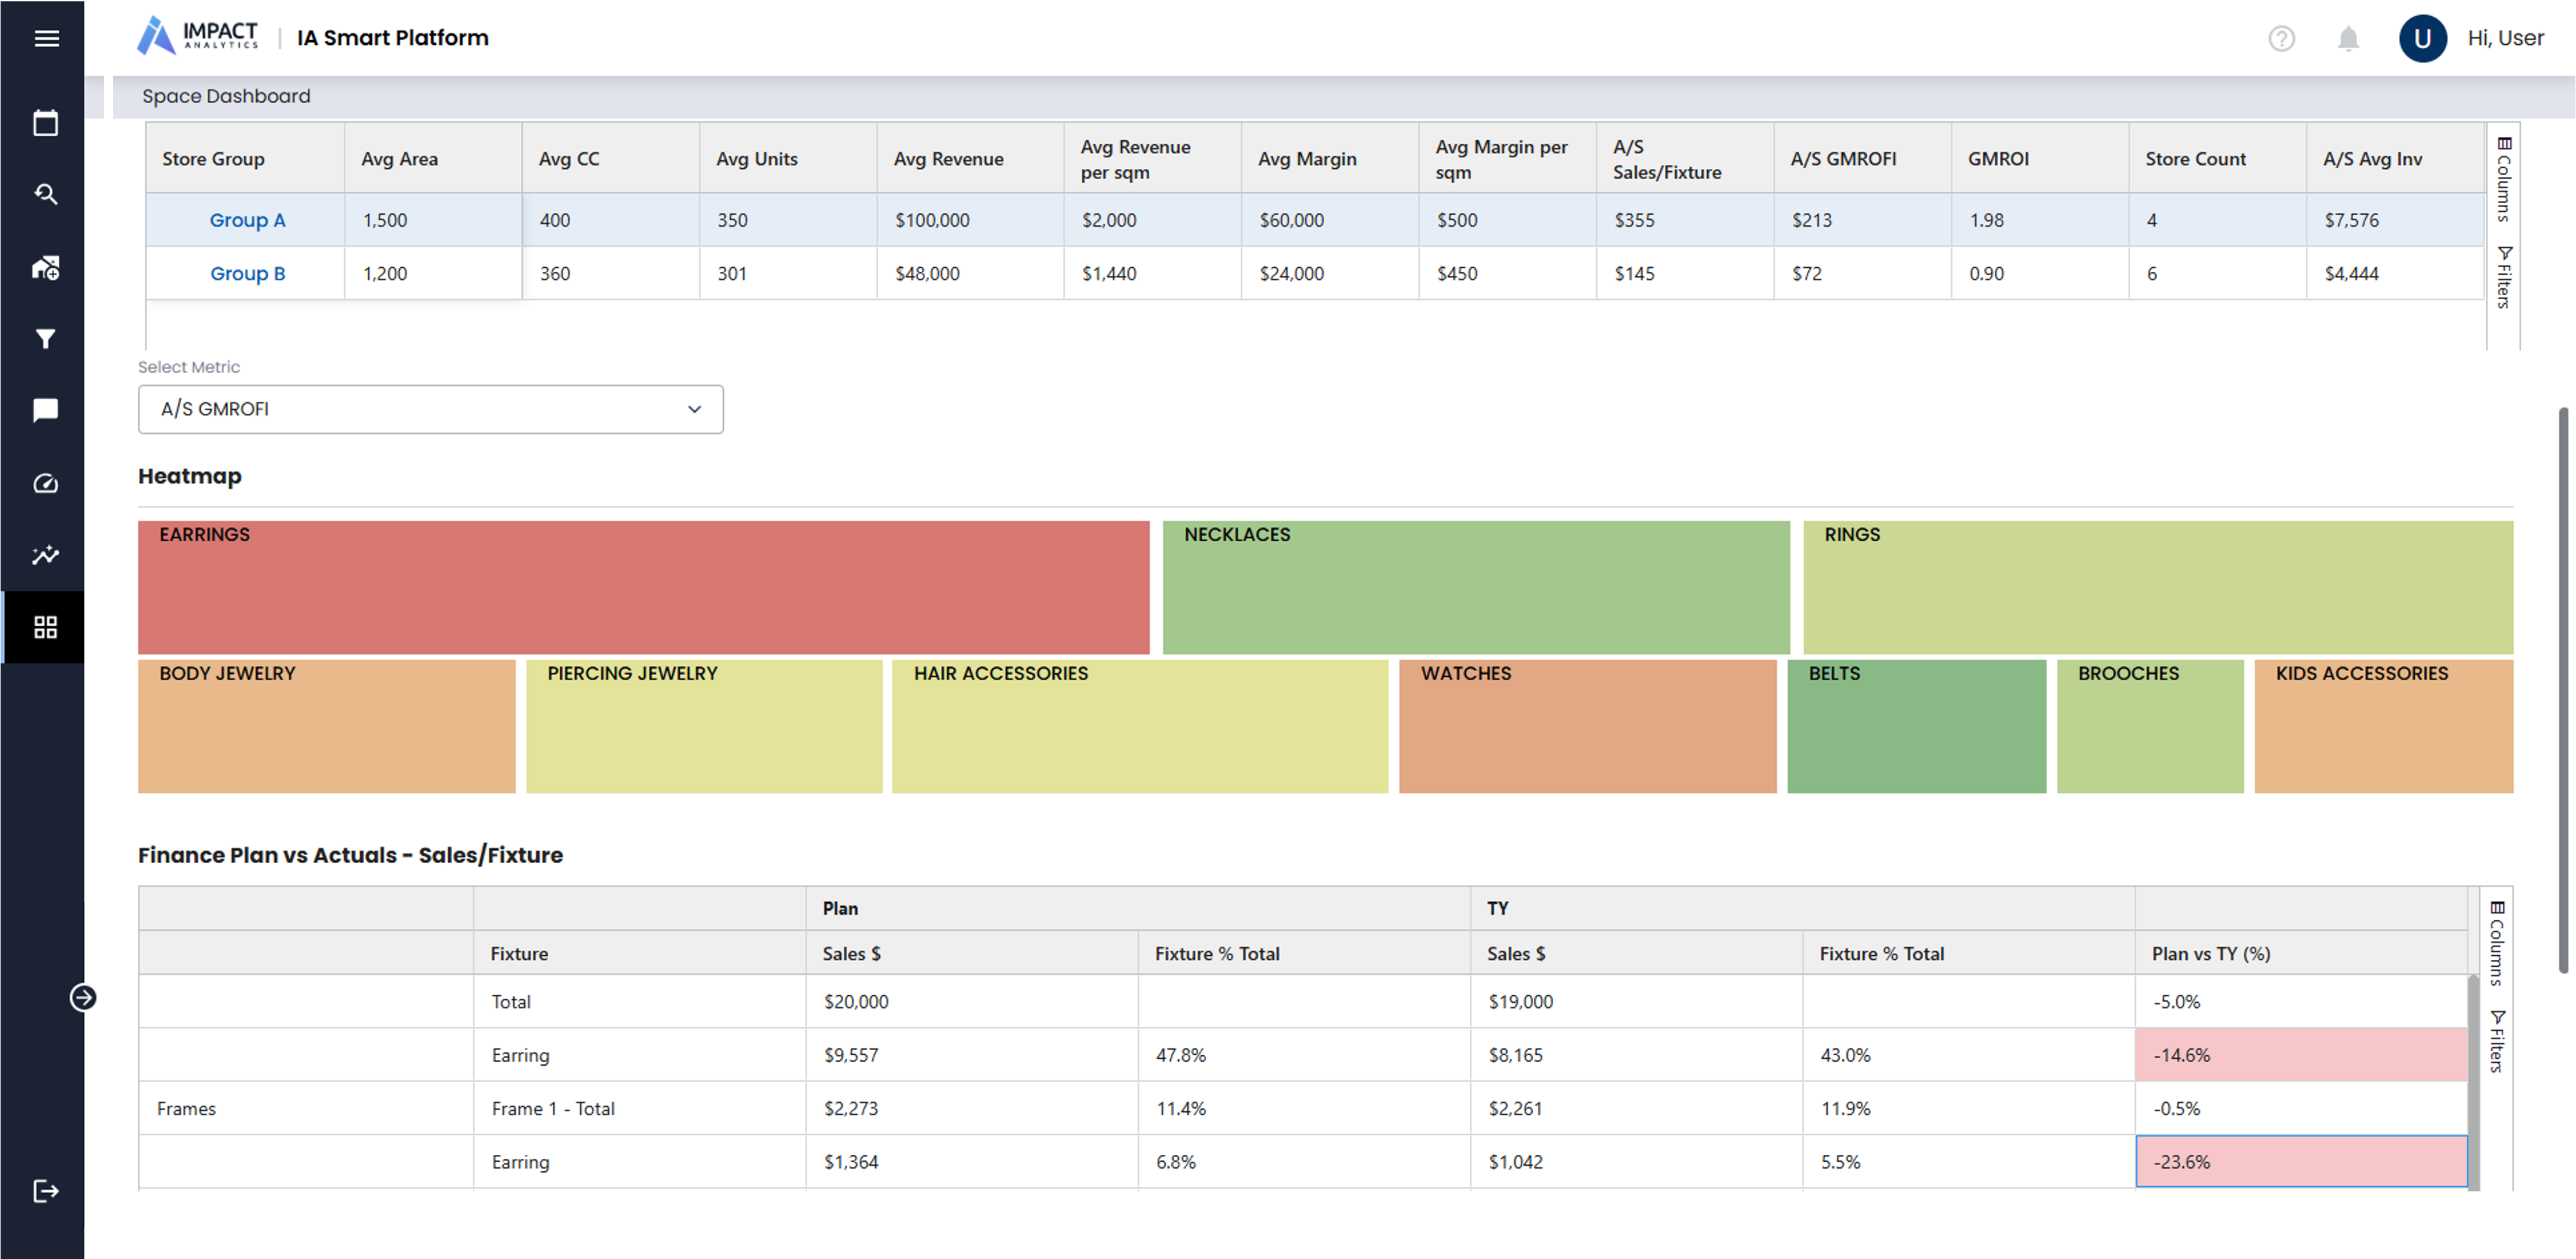Click the help question mark icon
The height and width of the screenshot is (1259, 2576).
[x=2281, y=39]
